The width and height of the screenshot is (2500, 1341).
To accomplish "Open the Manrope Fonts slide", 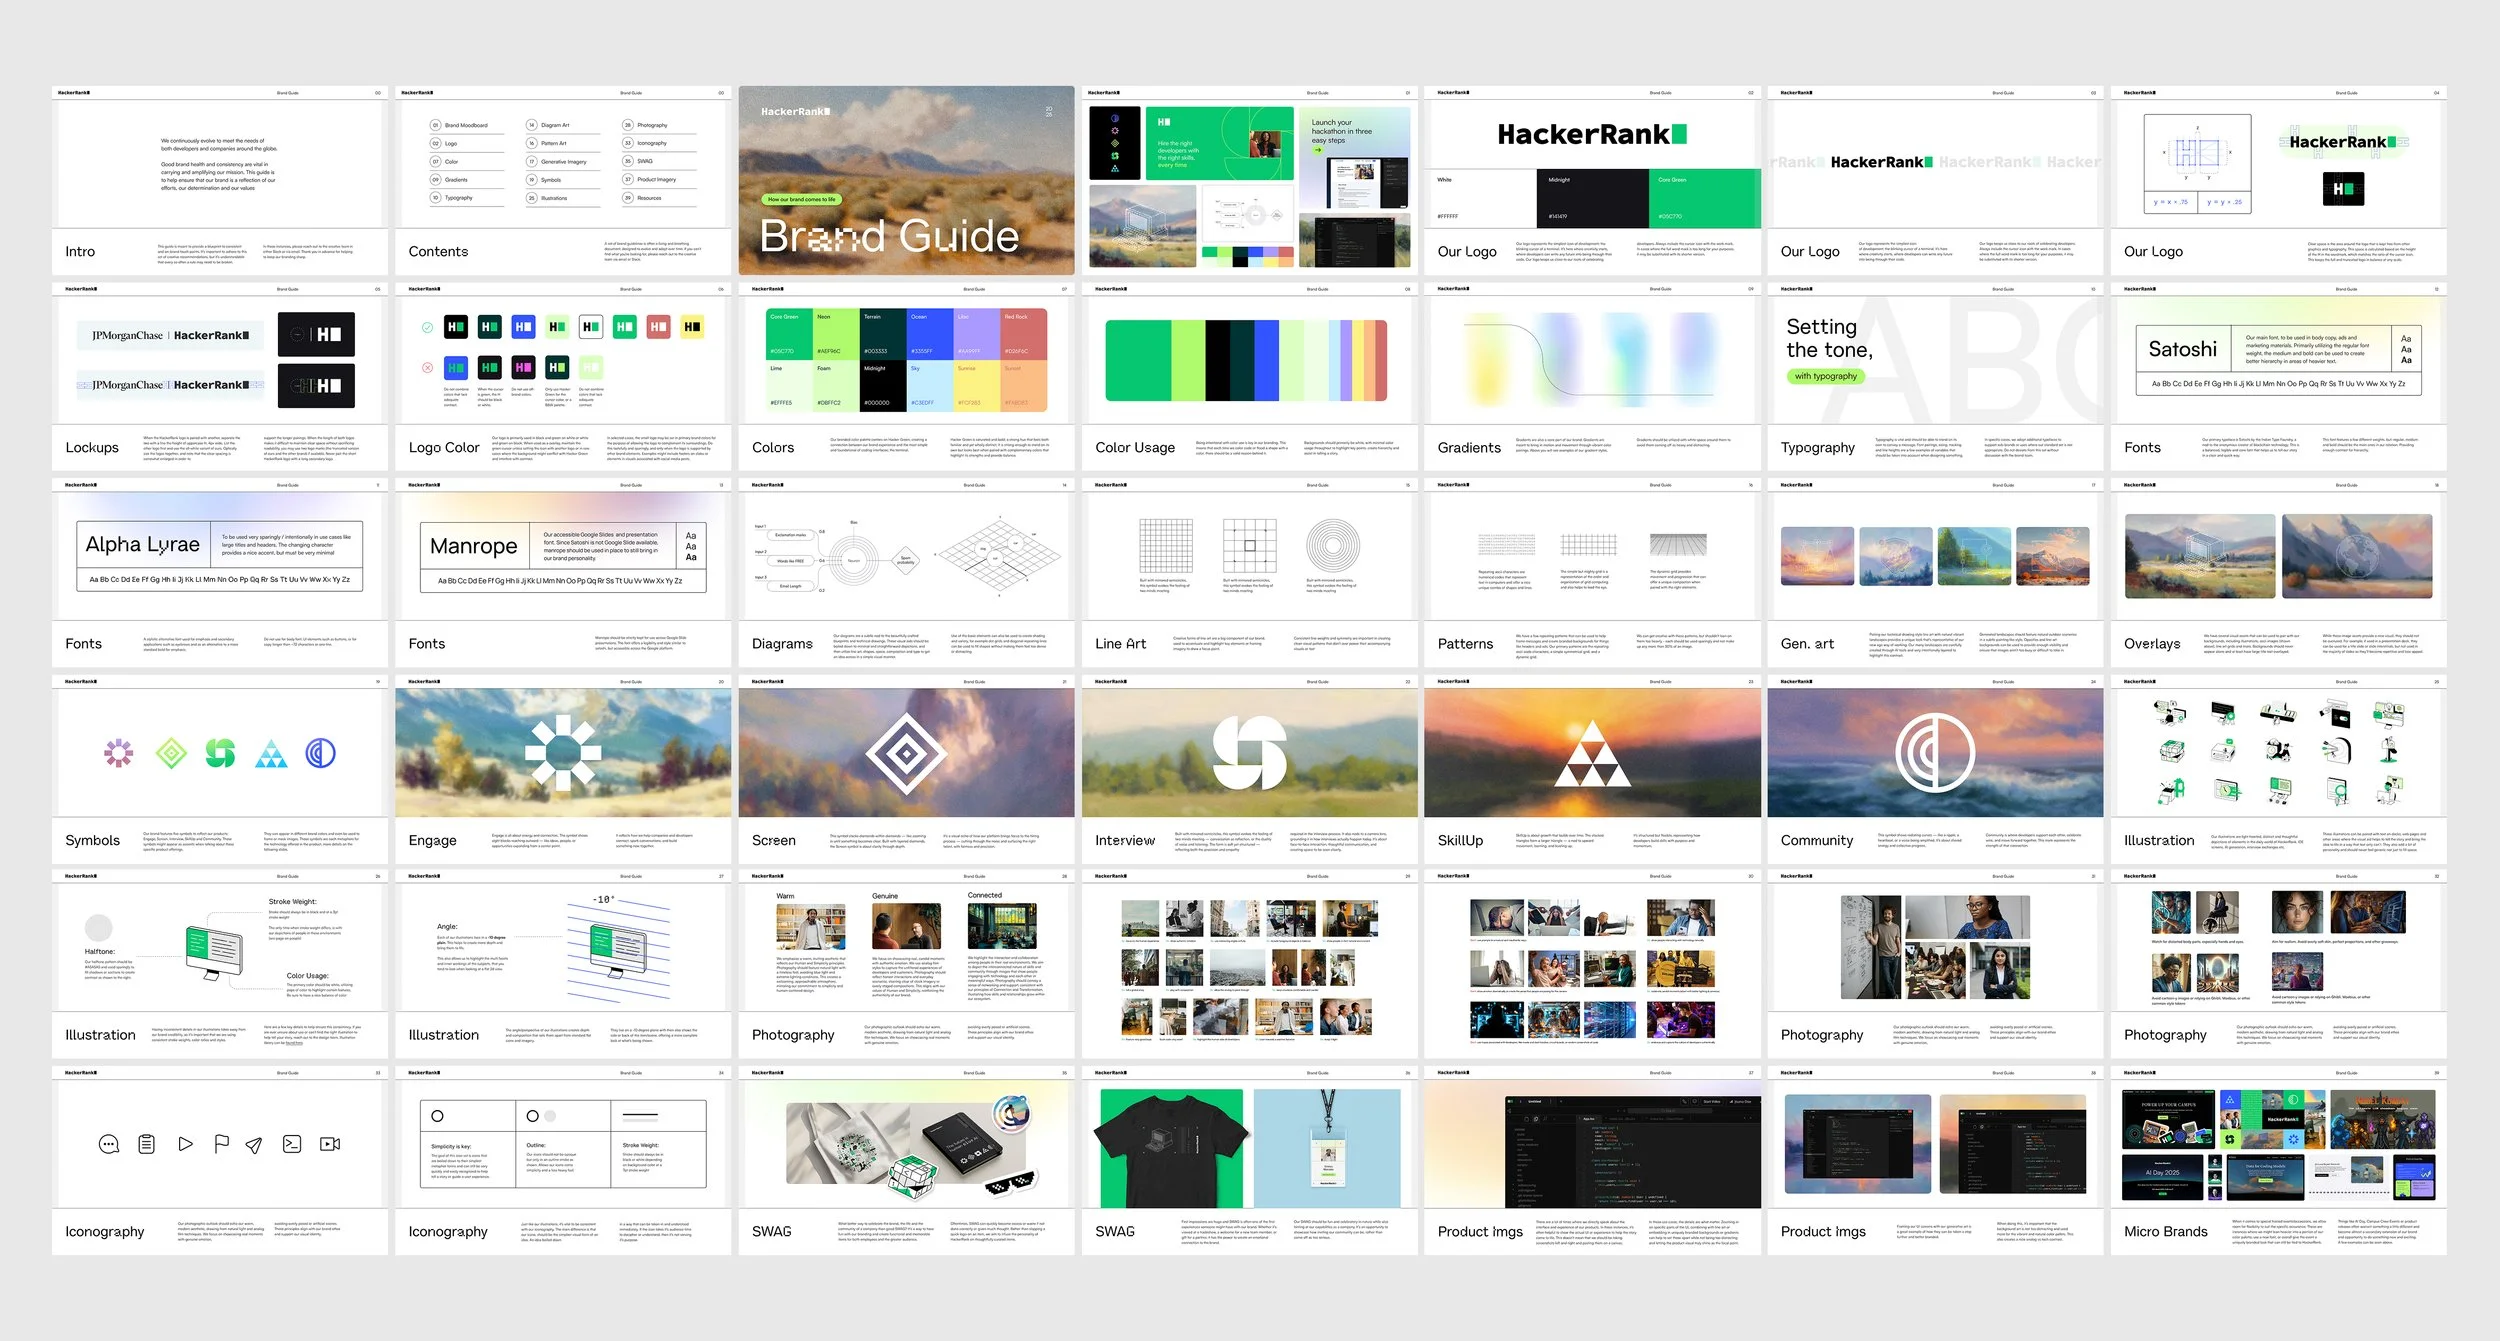I will (x=562, y=573).
